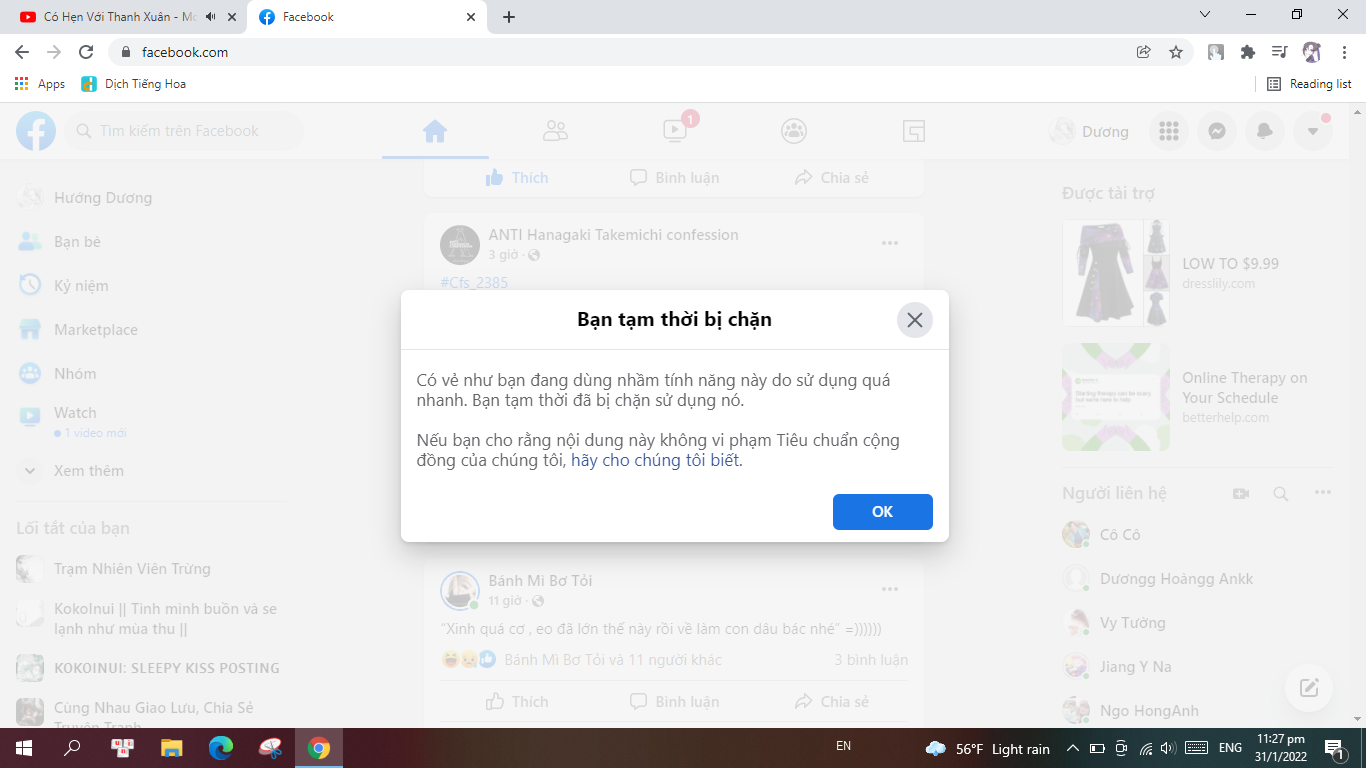Open the notifications bell icon
The width and height of the screenshot is (1366, 768).
1265,131
